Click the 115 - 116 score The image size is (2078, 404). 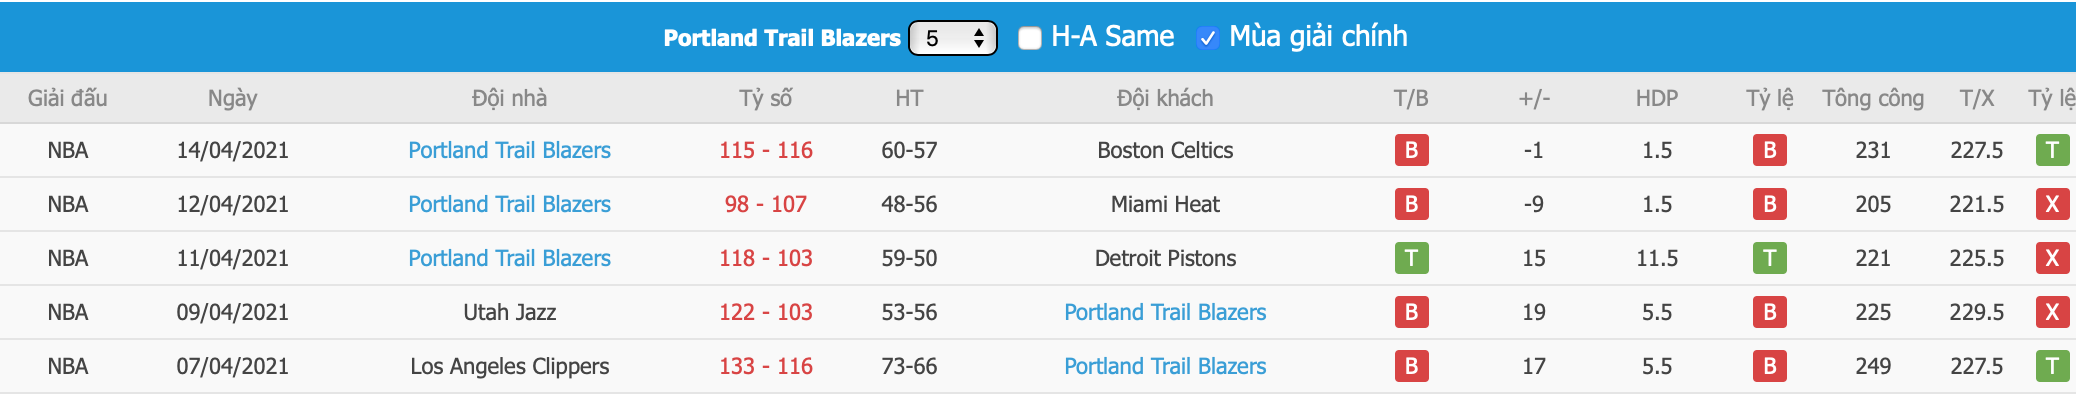tap(766, 150)
